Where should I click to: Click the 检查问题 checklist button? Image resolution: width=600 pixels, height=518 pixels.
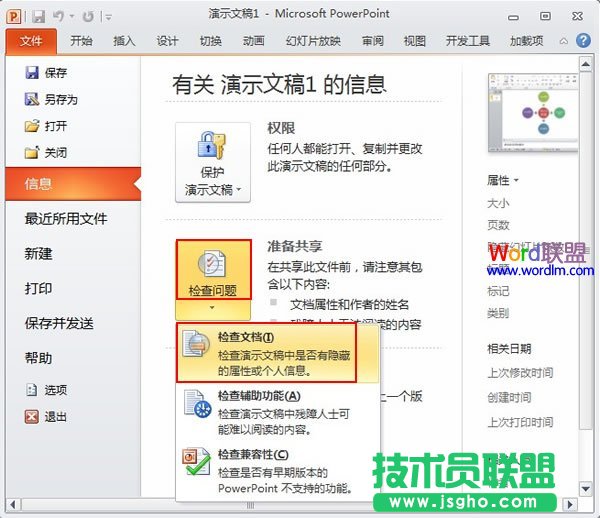pyautogui.click(x=214, y=270)
